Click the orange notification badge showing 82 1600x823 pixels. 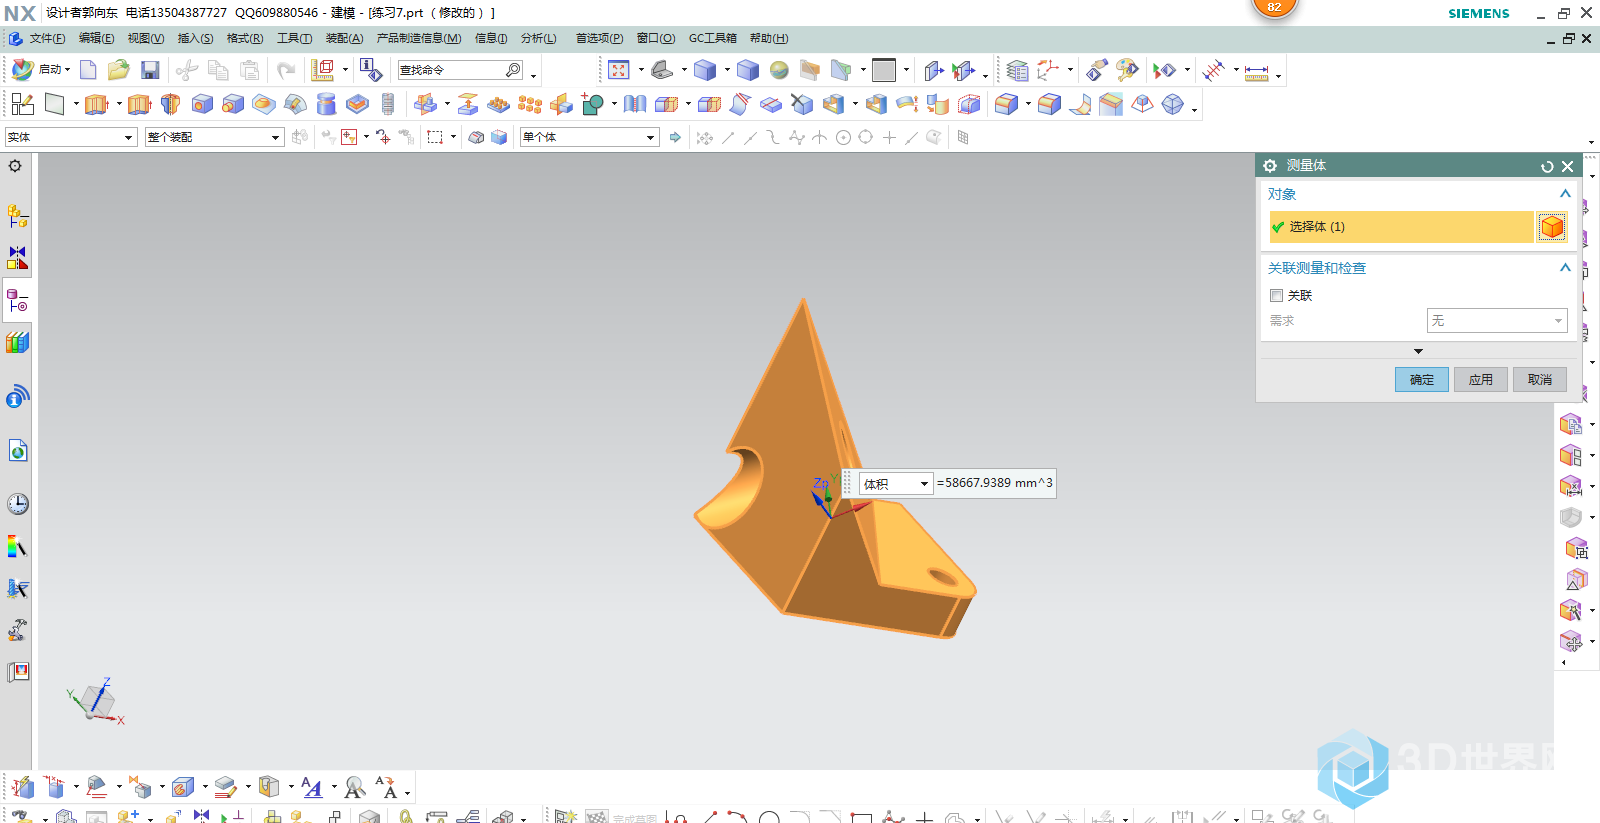1274,7
